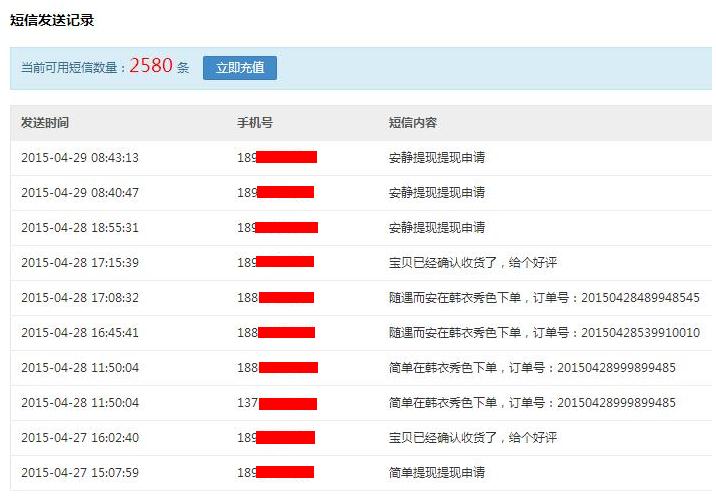716x504 pixels.
Task: Click the 发送时间 column header
Action: tap(45, 123)
